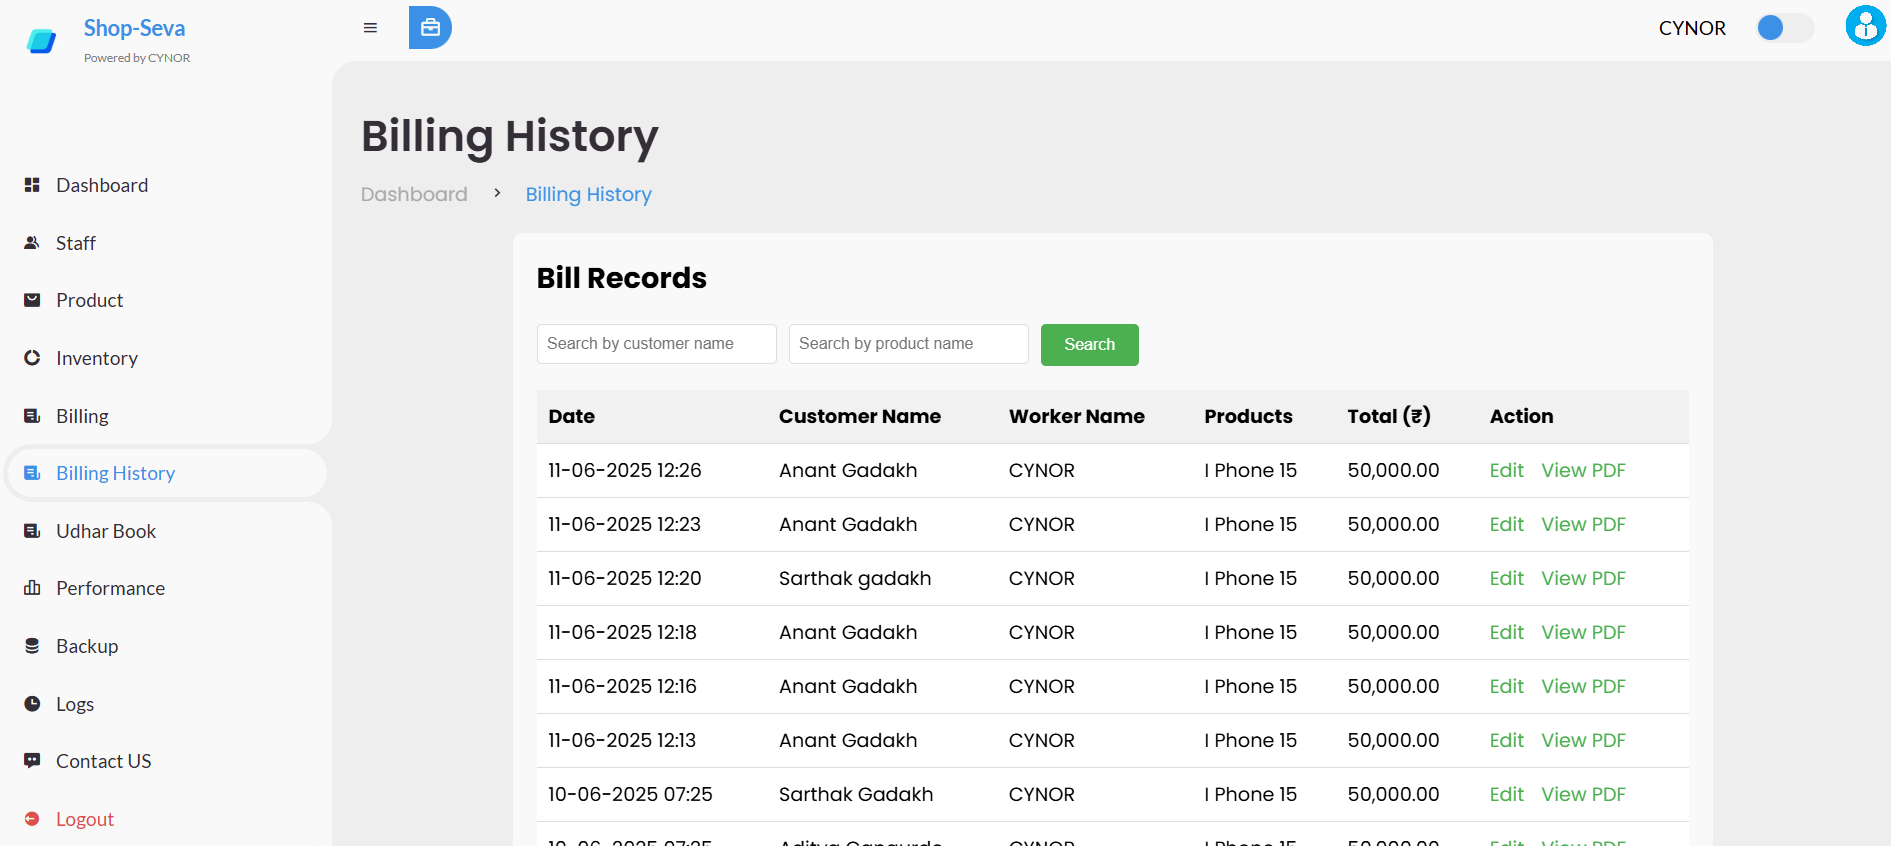Click the Inventory icon in sidebar
Viewport: 1891px width, 846px height.
tap(32, 358)
